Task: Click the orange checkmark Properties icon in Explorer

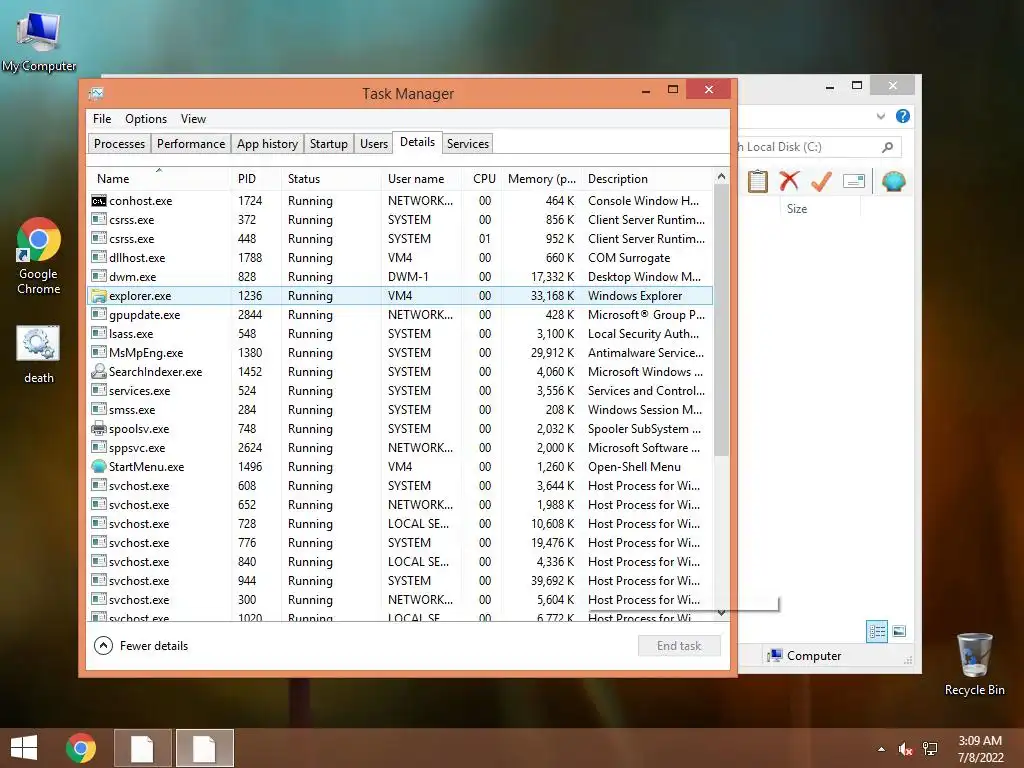Action: pyautogui.click(x=821, y=181)
